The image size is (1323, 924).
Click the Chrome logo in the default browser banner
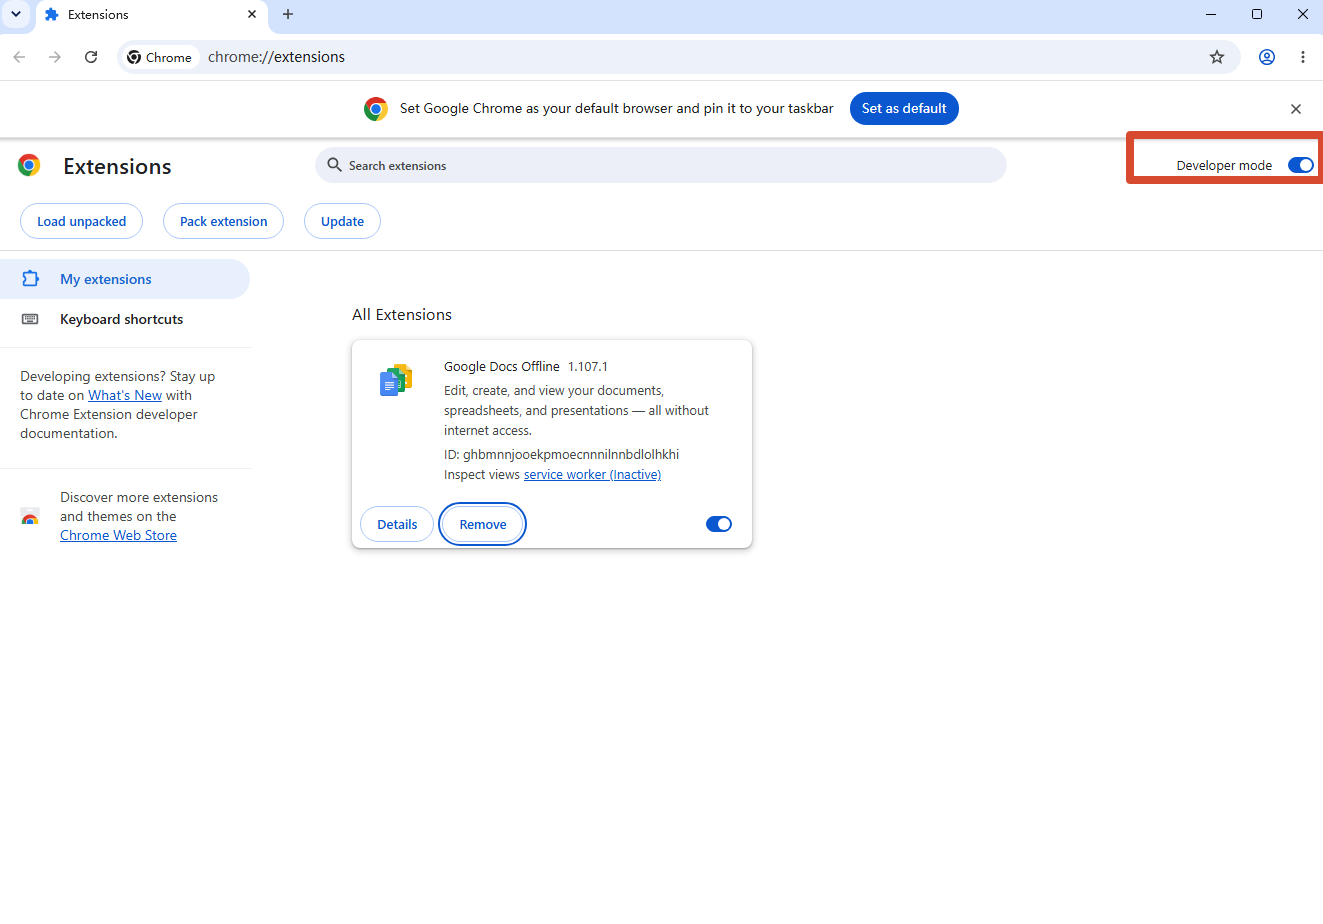(x=376, y=109)
